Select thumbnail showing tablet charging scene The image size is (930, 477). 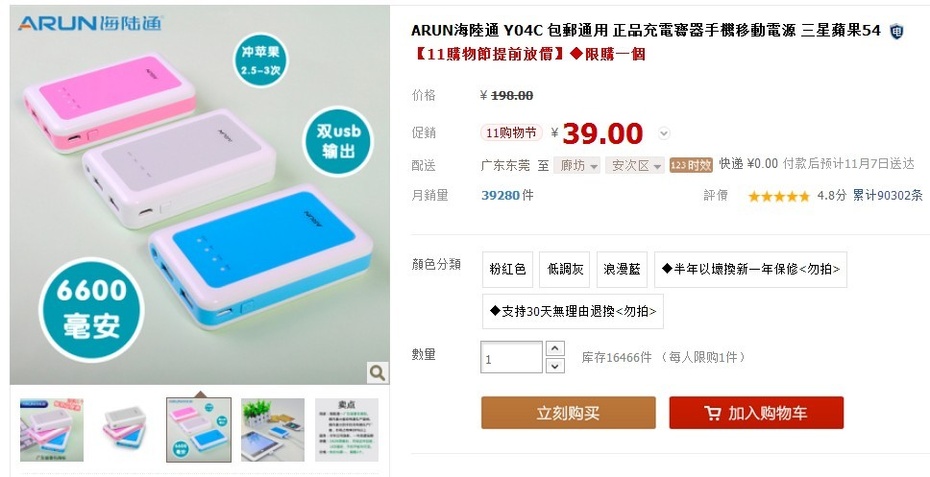coord(273,430)
